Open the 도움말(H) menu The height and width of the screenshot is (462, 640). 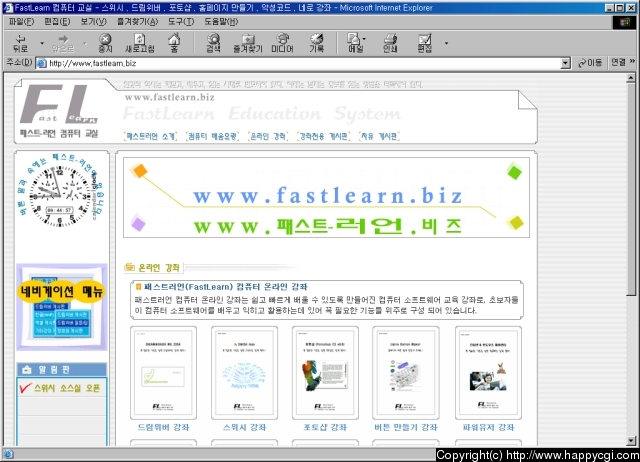click(x=221, y=22)
